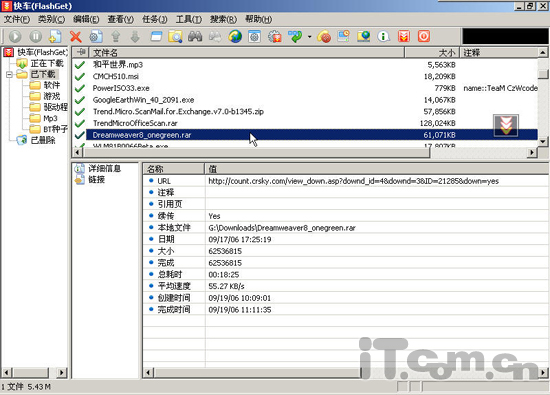Image resolution: width=550 pixels, height=395 pixels.
Task: Click the 文件名 column header
Action: tap(246, 53)
